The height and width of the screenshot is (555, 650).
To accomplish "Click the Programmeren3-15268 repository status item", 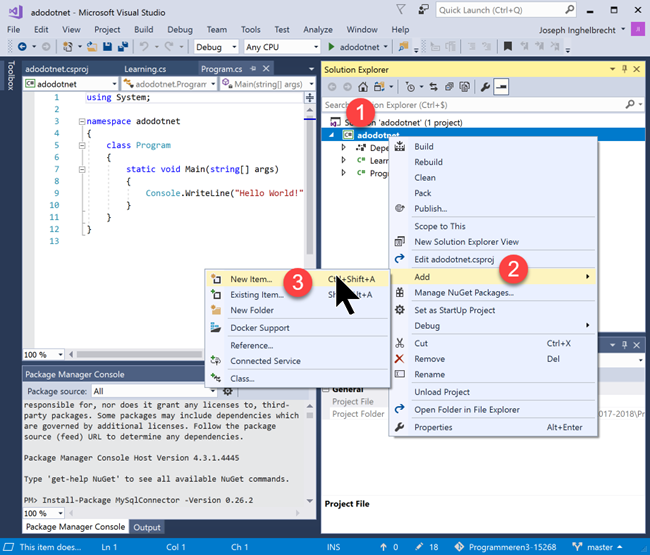I will 505,547.
